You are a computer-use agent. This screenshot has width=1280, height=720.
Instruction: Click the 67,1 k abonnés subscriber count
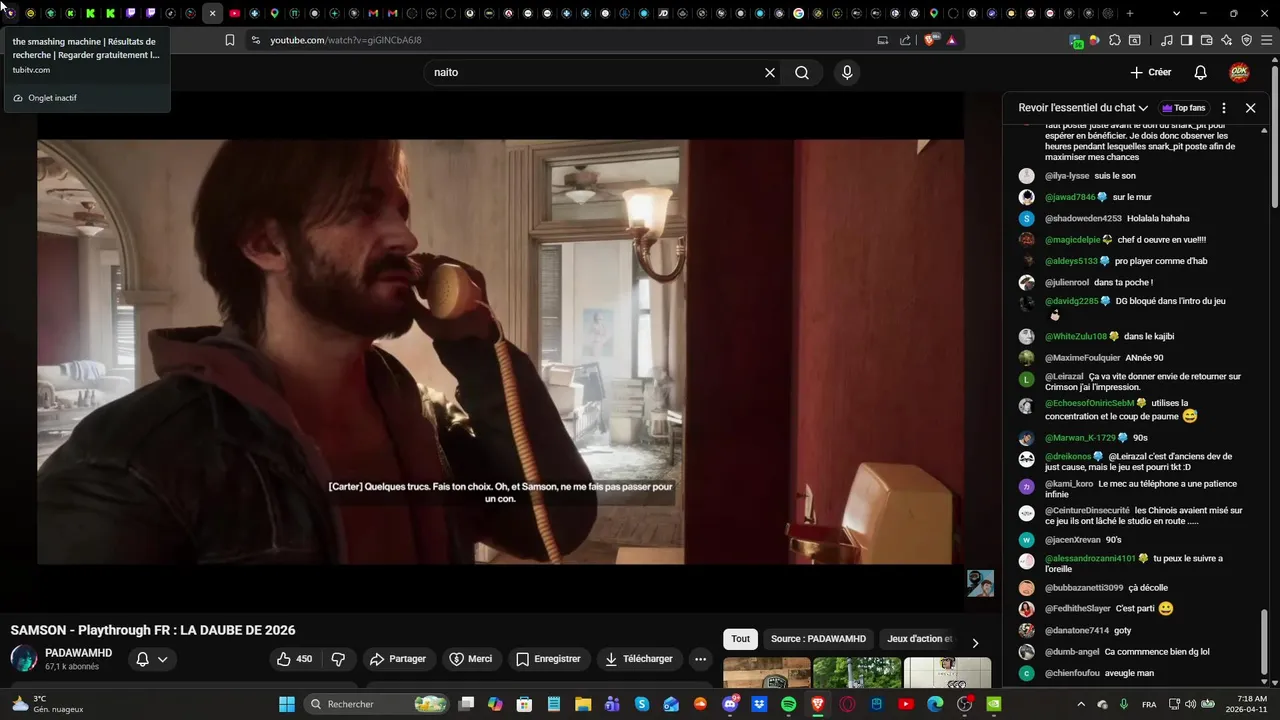click(x=72, y=667)
